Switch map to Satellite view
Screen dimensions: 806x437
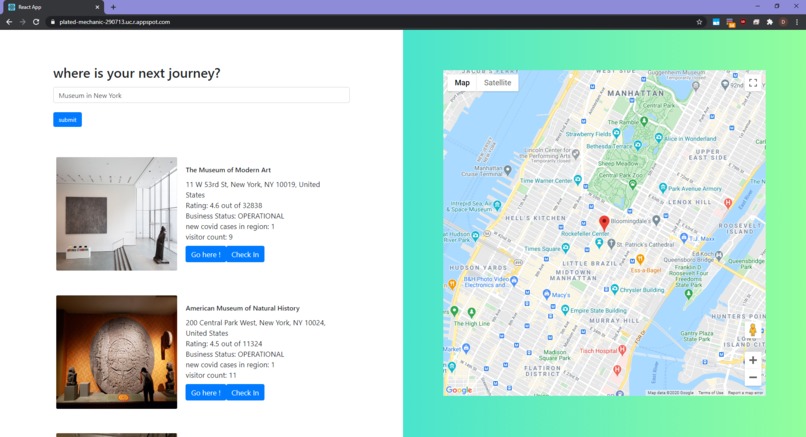point(497,83)
